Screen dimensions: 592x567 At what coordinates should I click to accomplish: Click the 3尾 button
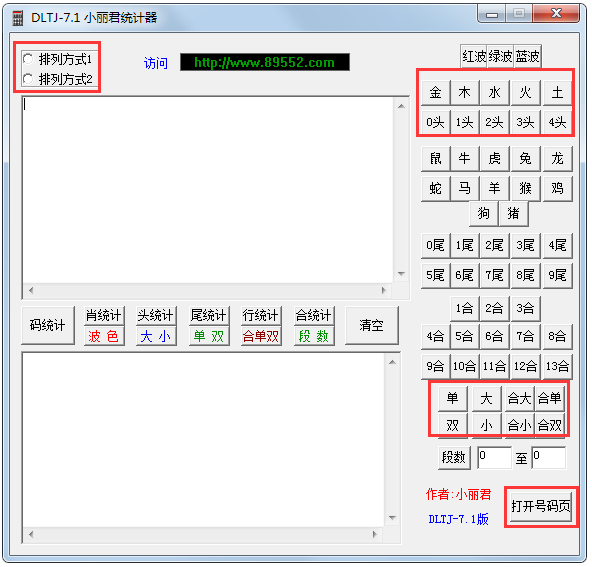pos(526,246)
